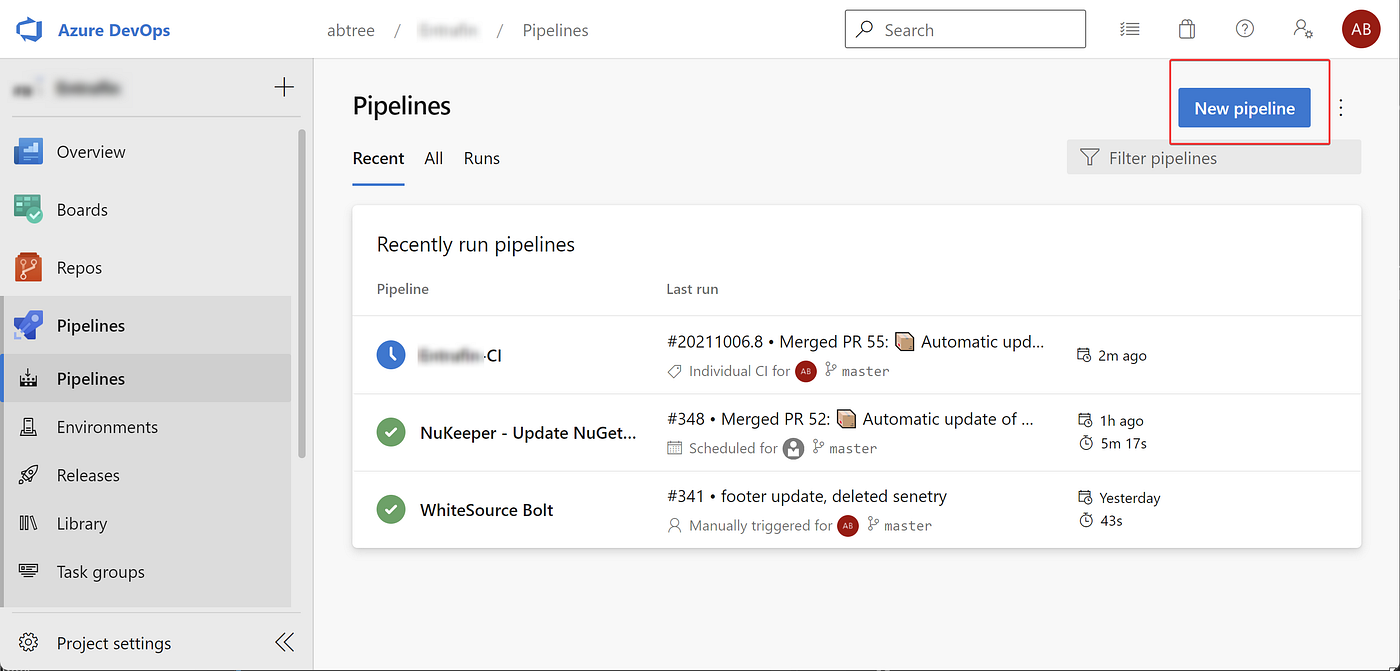1400x671 pixels.
Task: Click the sidebar vertical scrollbar
Action: coord(301,292)
